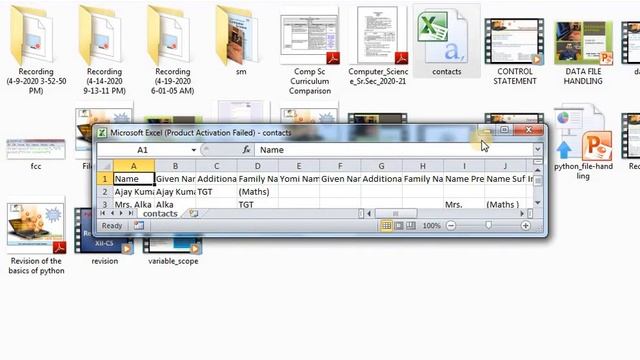
Task: Click cell E1 Yomi Name
Action: click(x=299, y=179)
